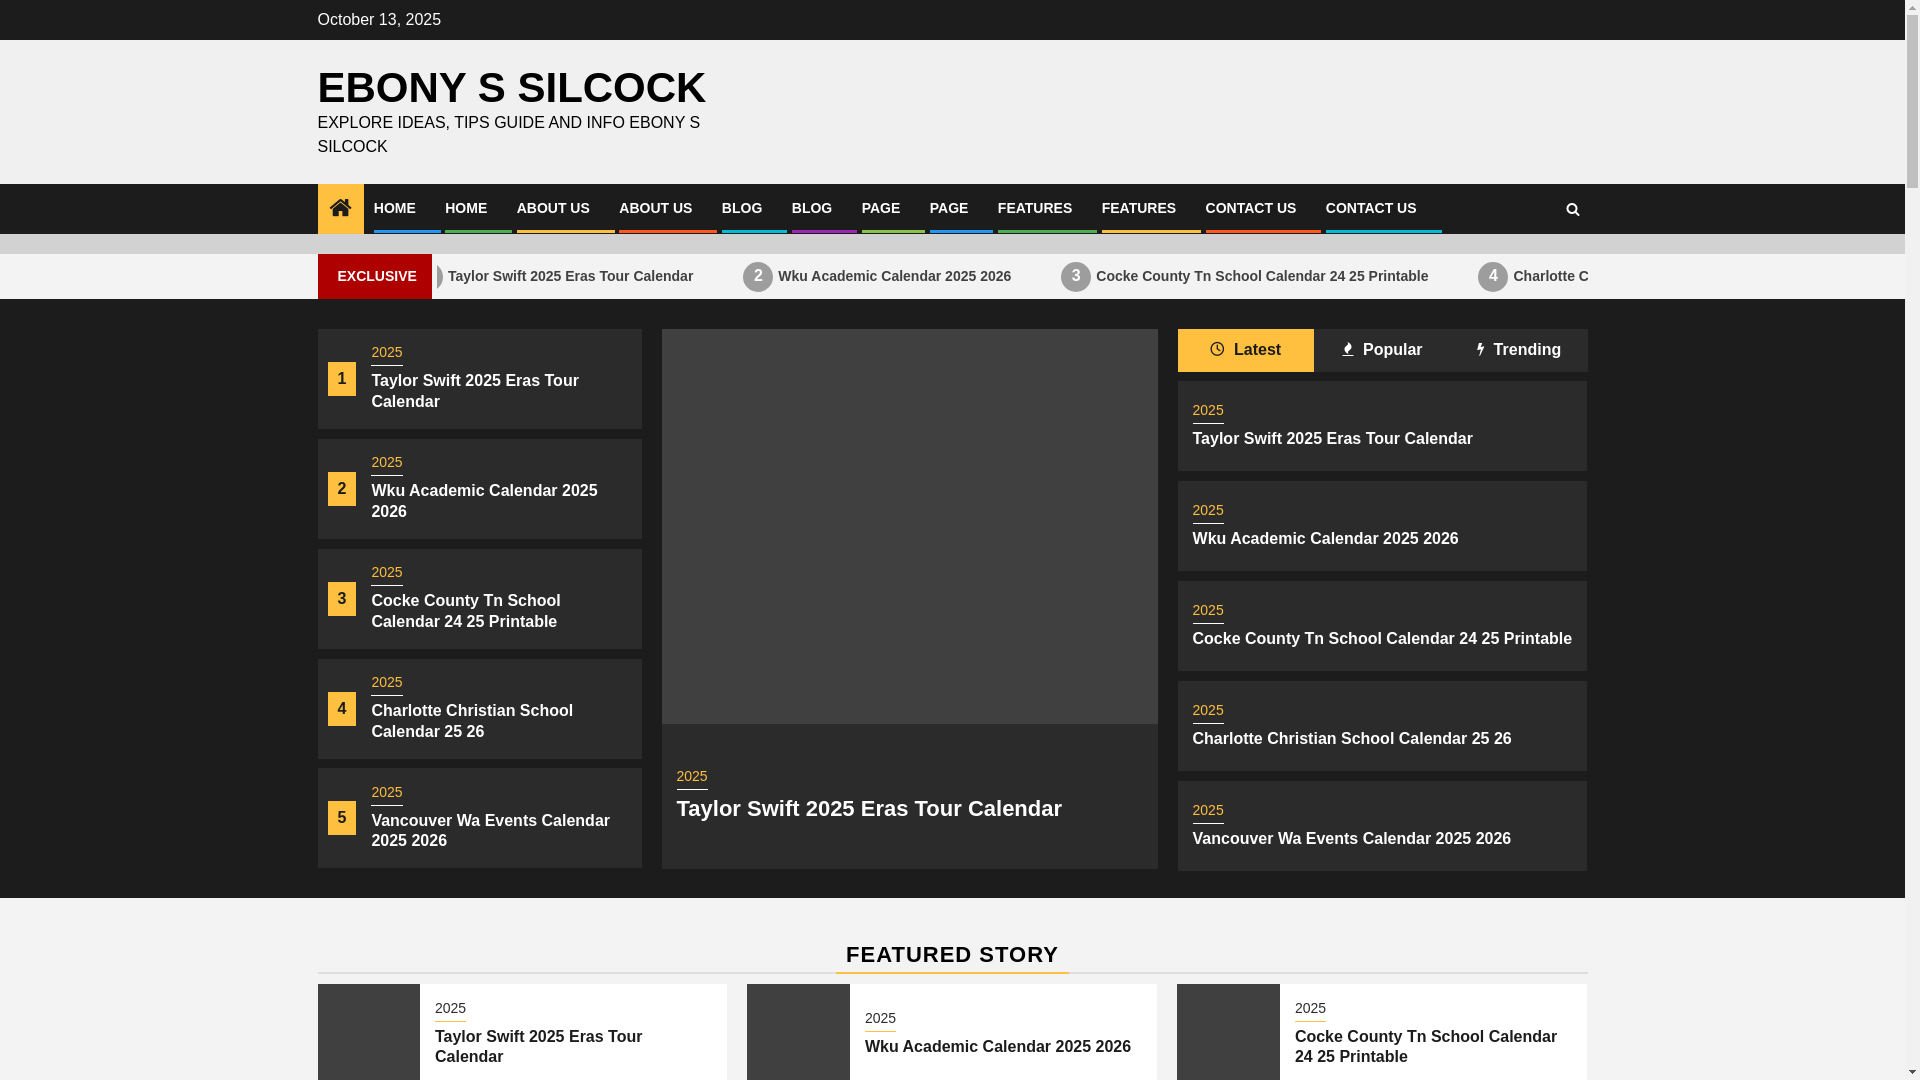Open Cocke County Tn School Calendar in numbered list
The height and width of the screenshot is (1080, 1920).
coord(466,611)
